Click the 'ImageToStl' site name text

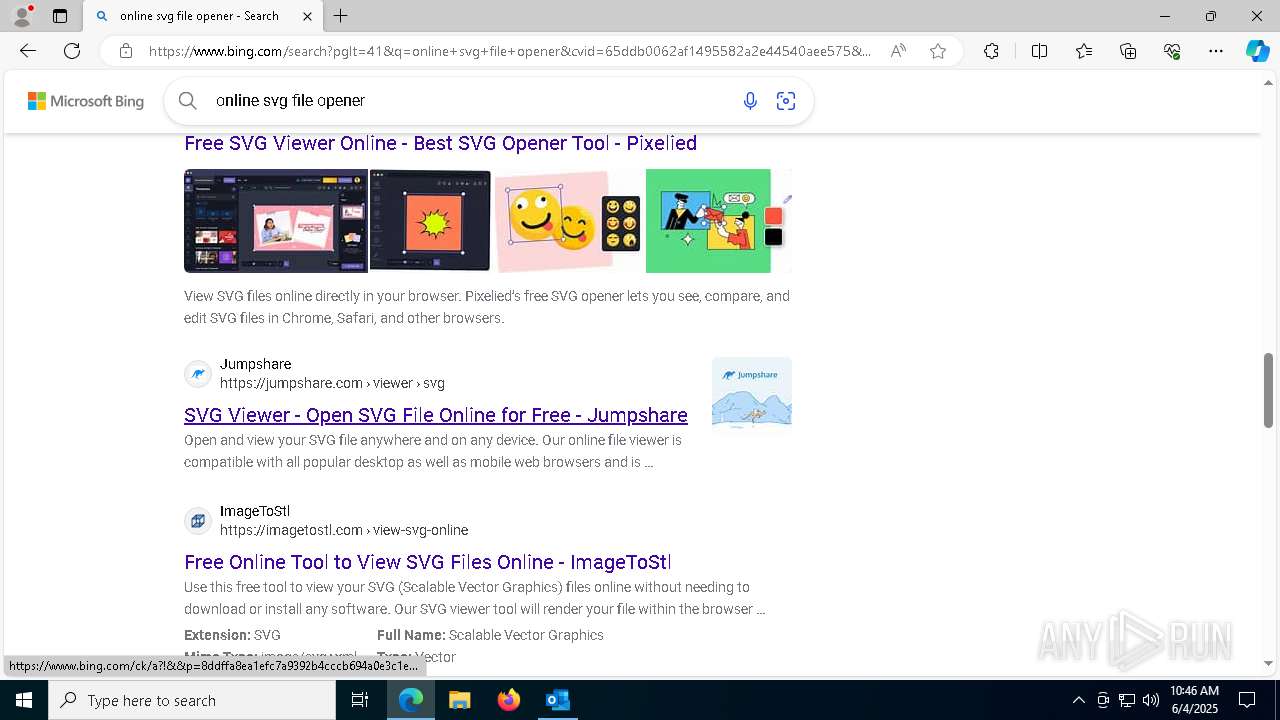pyautogui.click(x=255, y=511)
